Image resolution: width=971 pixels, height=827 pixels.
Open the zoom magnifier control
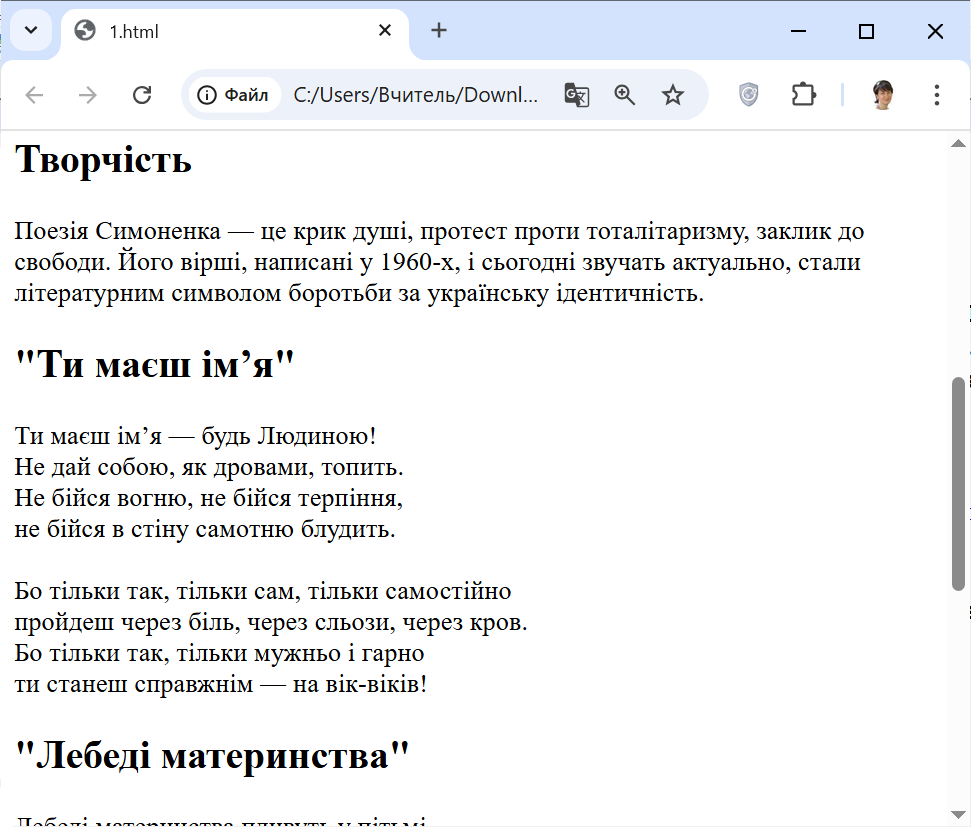tap(625, 95)
